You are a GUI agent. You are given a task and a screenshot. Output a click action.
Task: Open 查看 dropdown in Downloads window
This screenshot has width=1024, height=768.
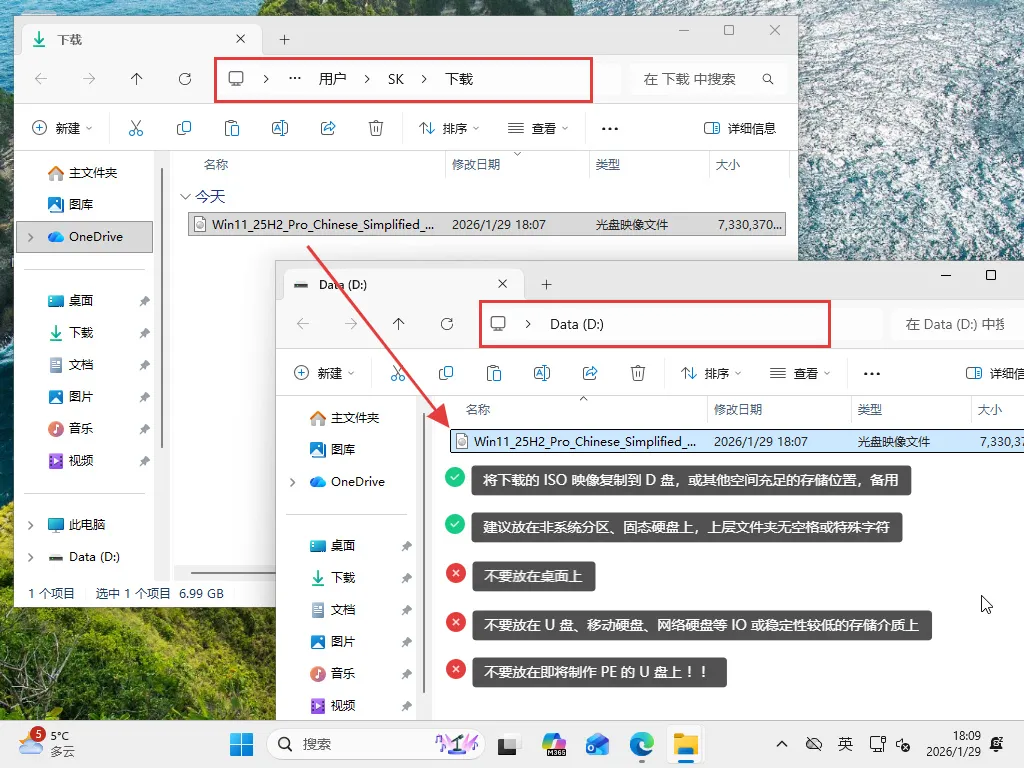click(538, 128)
